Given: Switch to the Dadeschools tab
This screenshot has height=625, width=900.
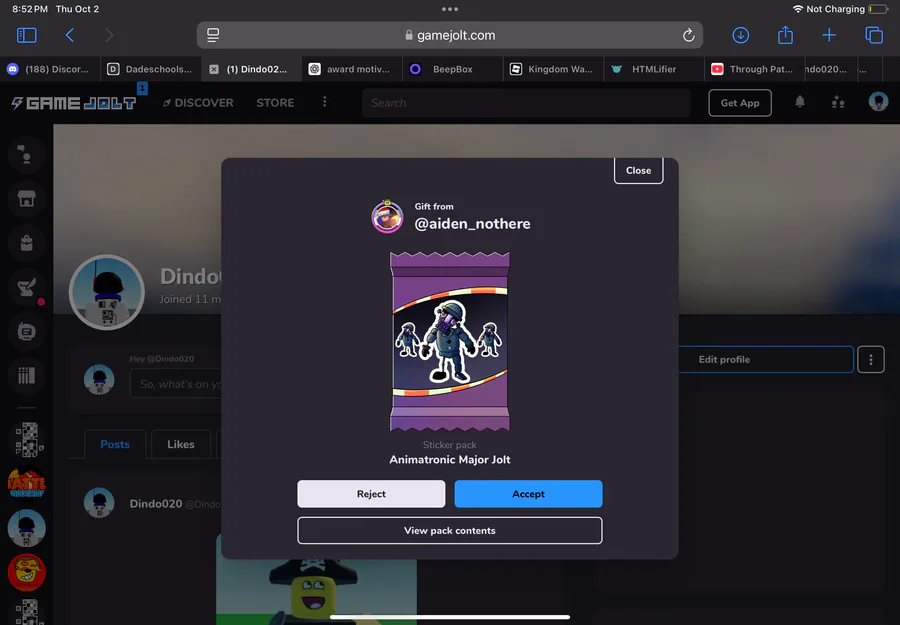Looking at the screenshot, I should tap(150, 69).
